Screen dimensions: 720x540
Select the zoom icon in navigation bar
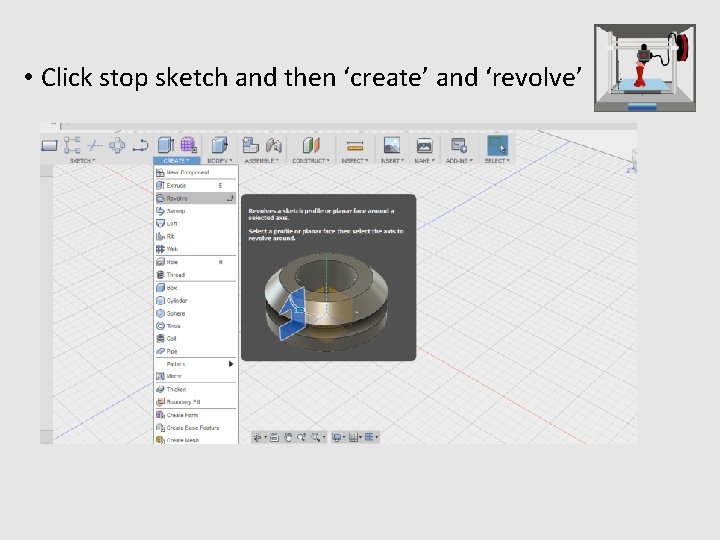click(302, 438)
